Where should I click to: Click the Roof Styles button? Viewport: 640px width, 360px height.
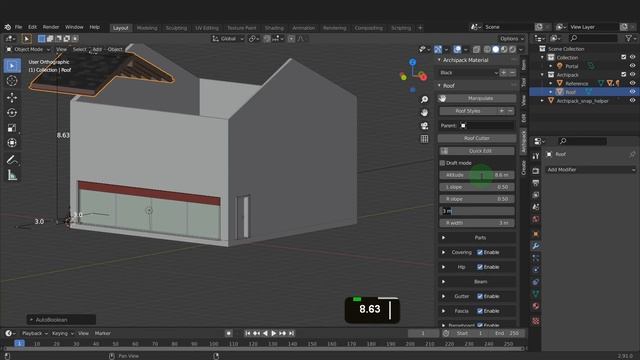468,111
